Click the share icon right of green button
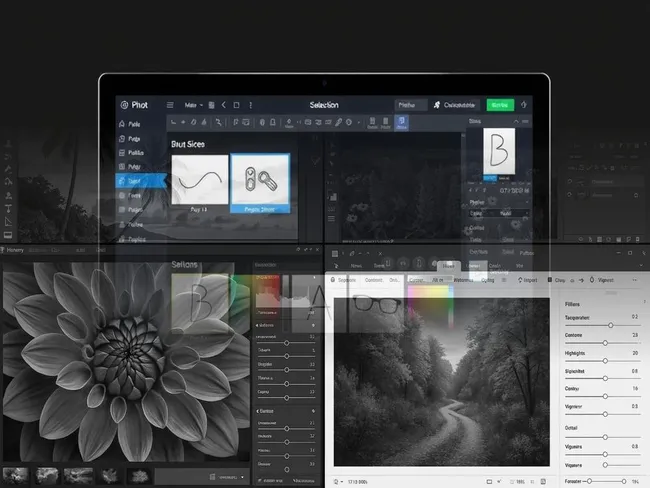The width and height of the screenshot is (650, 488). 524,105
